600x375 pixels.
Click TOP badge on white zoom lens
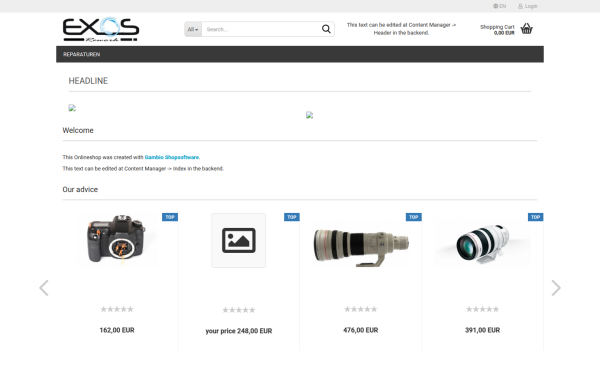tap(535, 217)
